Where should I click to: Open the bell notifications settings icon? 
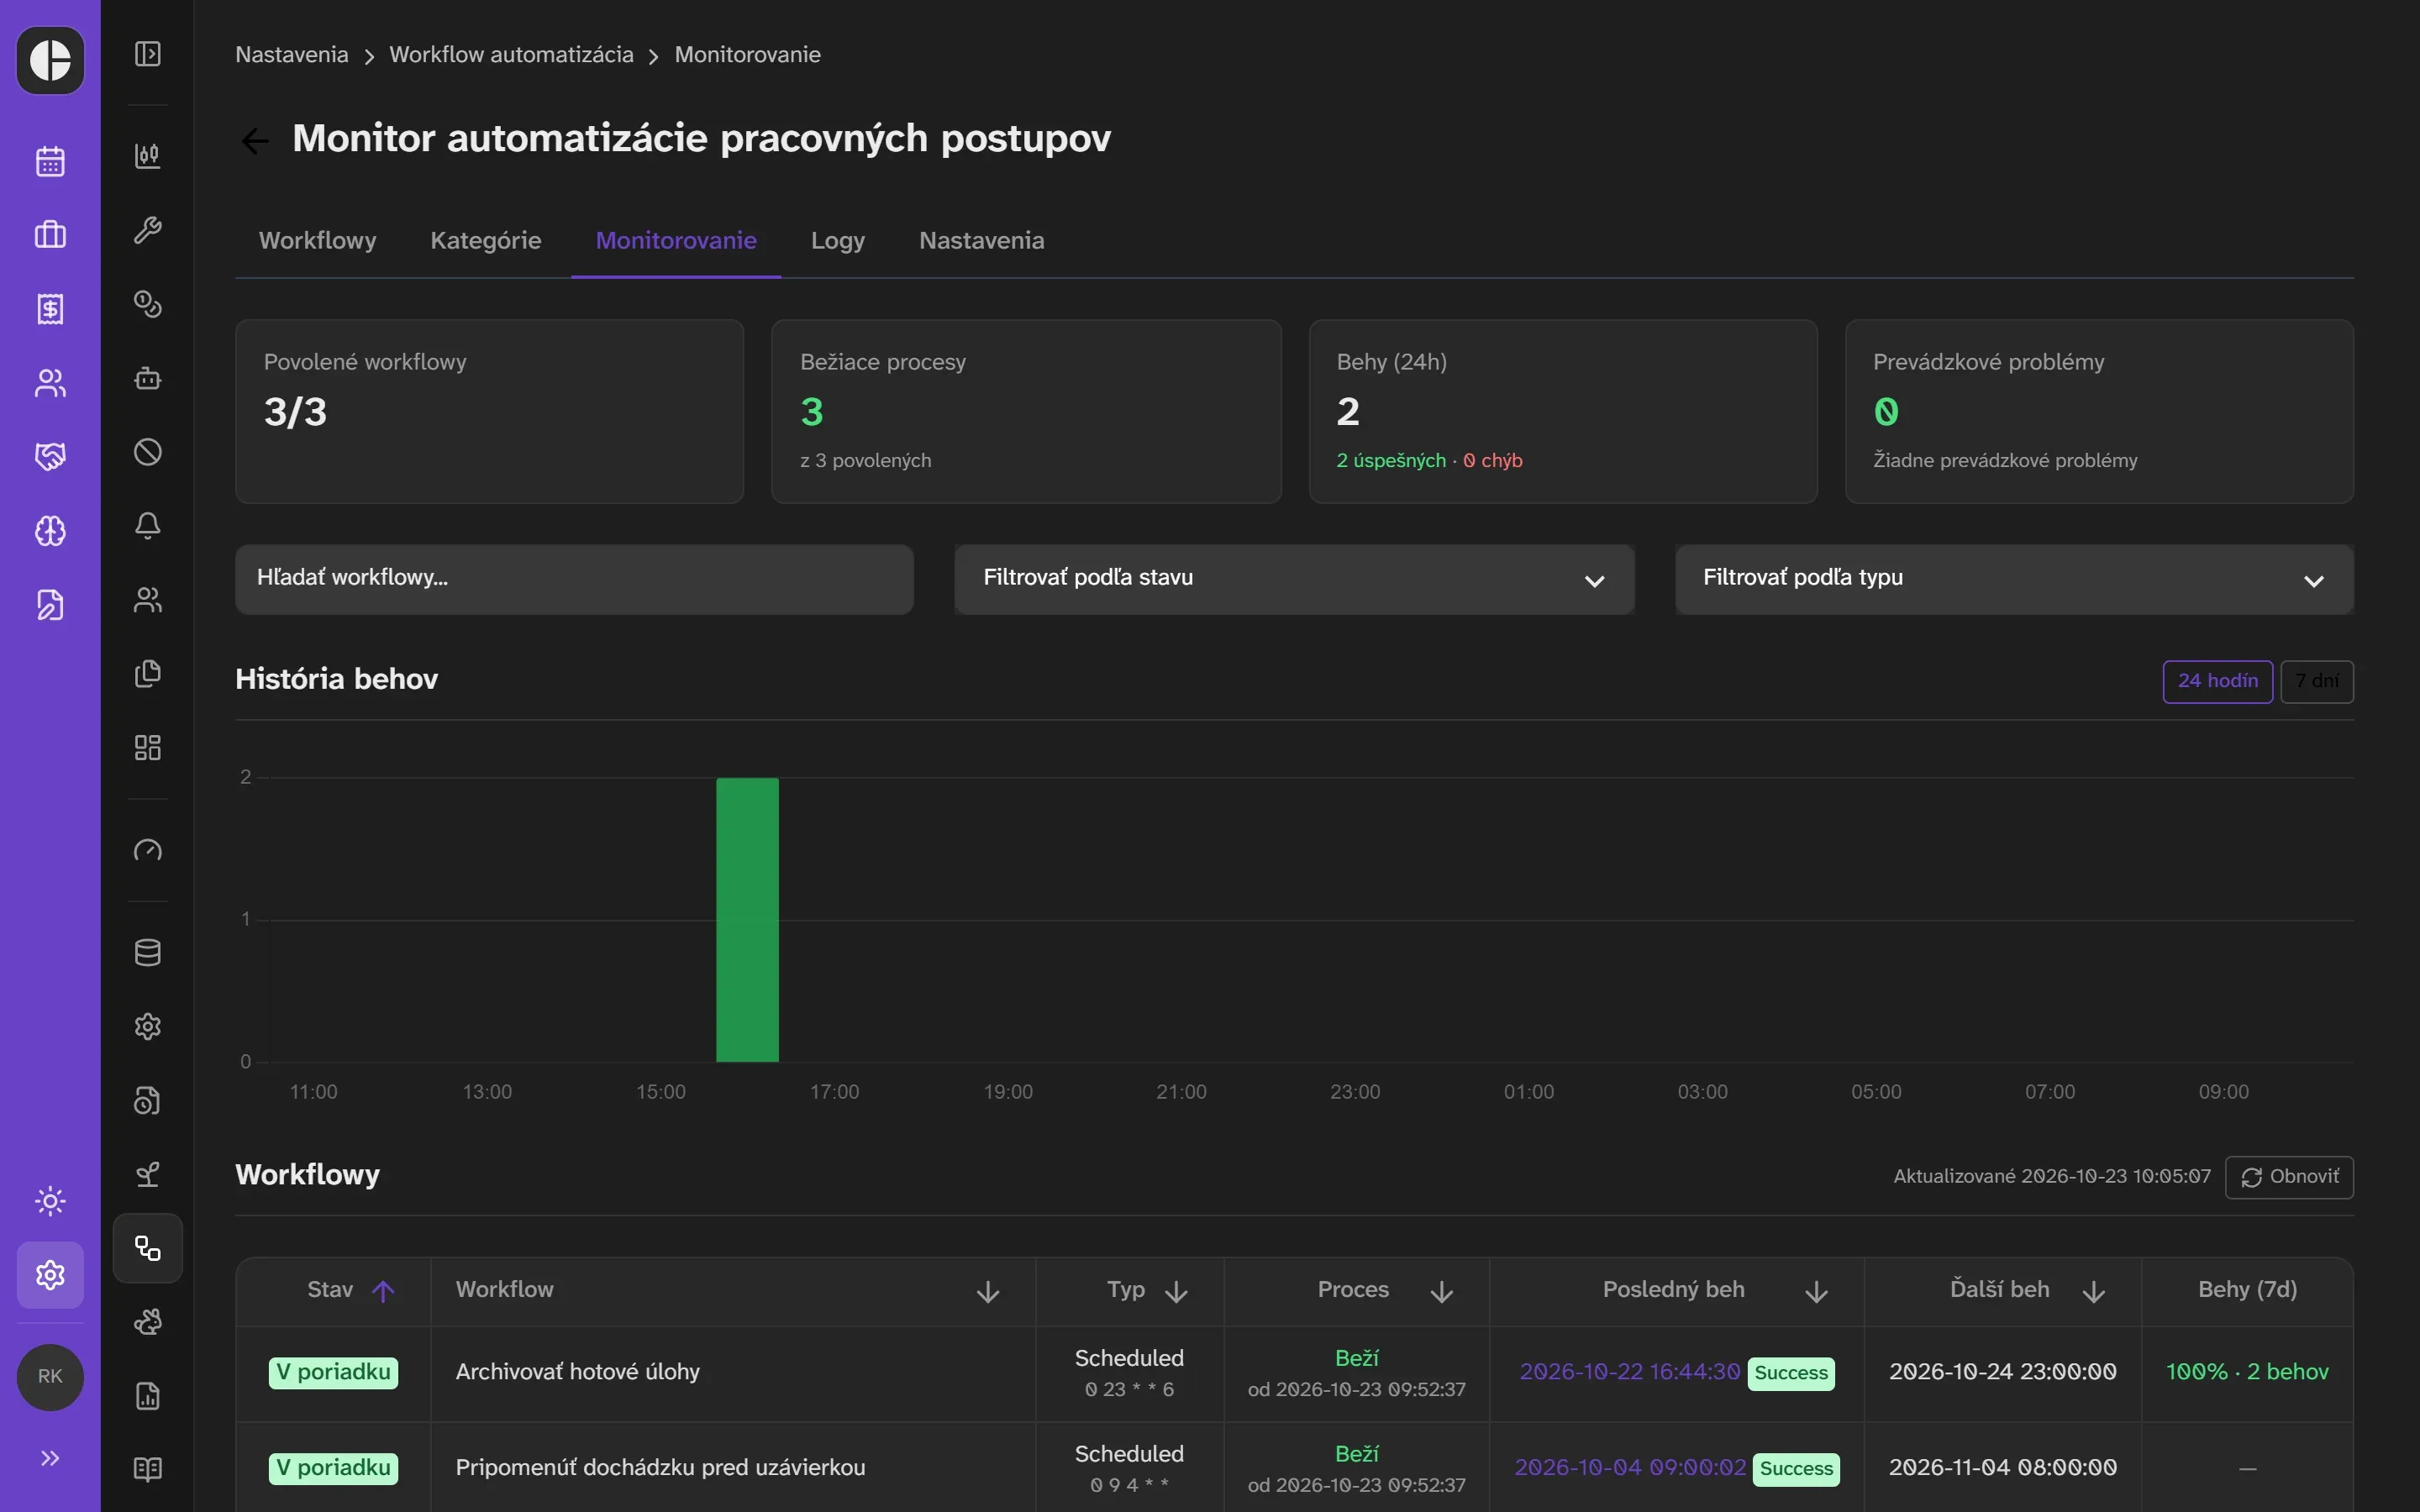click(148, 526)
